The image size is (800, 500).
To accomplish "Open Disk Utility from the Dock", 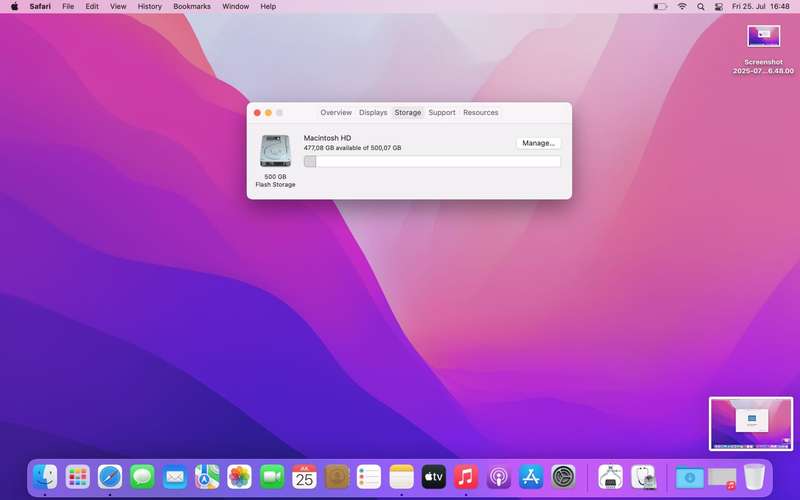I will 643,477.
